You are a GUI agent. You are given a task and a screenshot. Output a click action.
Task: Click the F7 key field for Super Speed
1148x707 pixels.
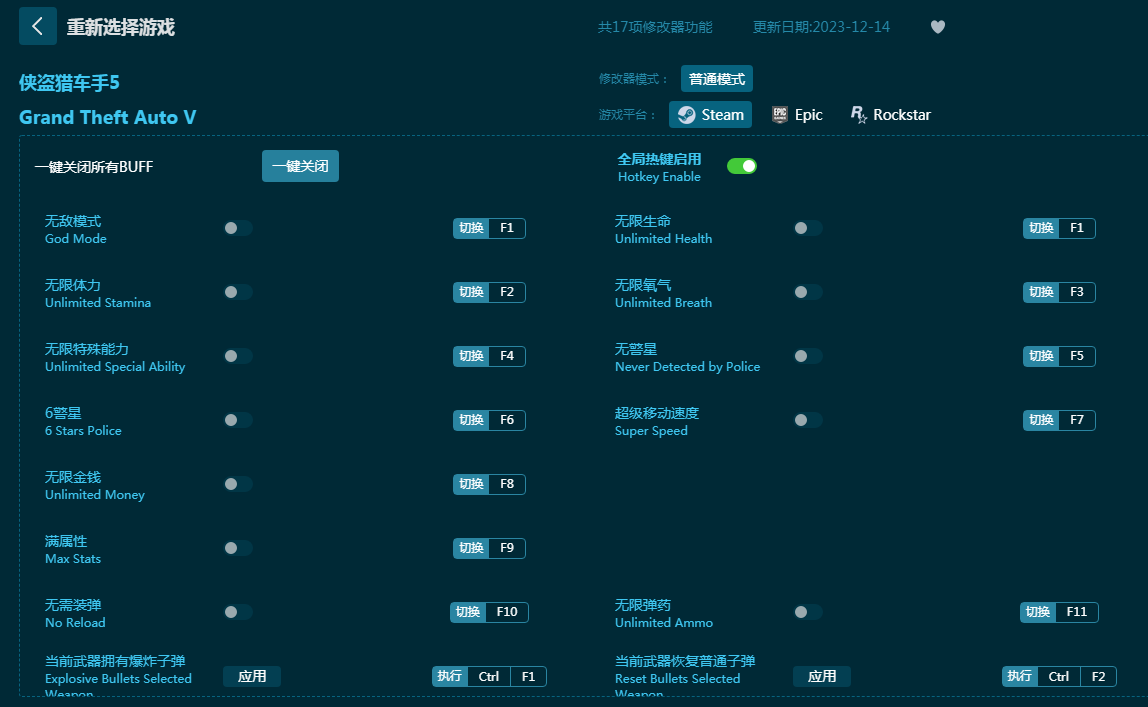1076,420
